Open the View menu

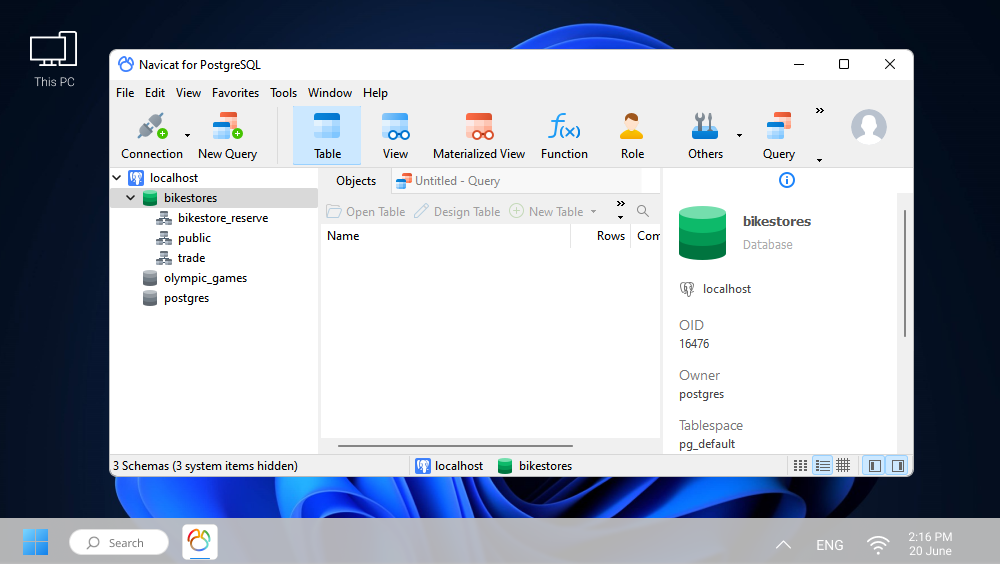coord(188,93)
